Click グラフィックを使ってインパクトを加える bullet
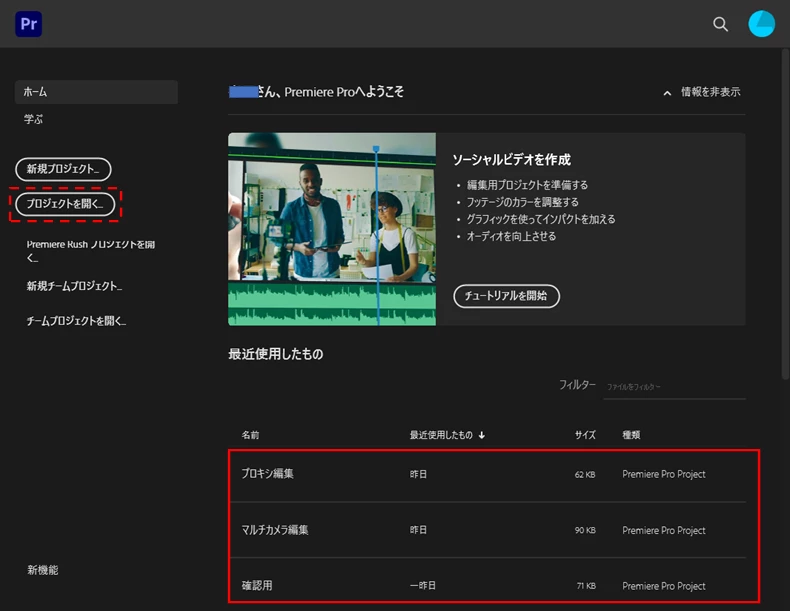The width and height of the screenshot is (790, 611). point(541,219)
